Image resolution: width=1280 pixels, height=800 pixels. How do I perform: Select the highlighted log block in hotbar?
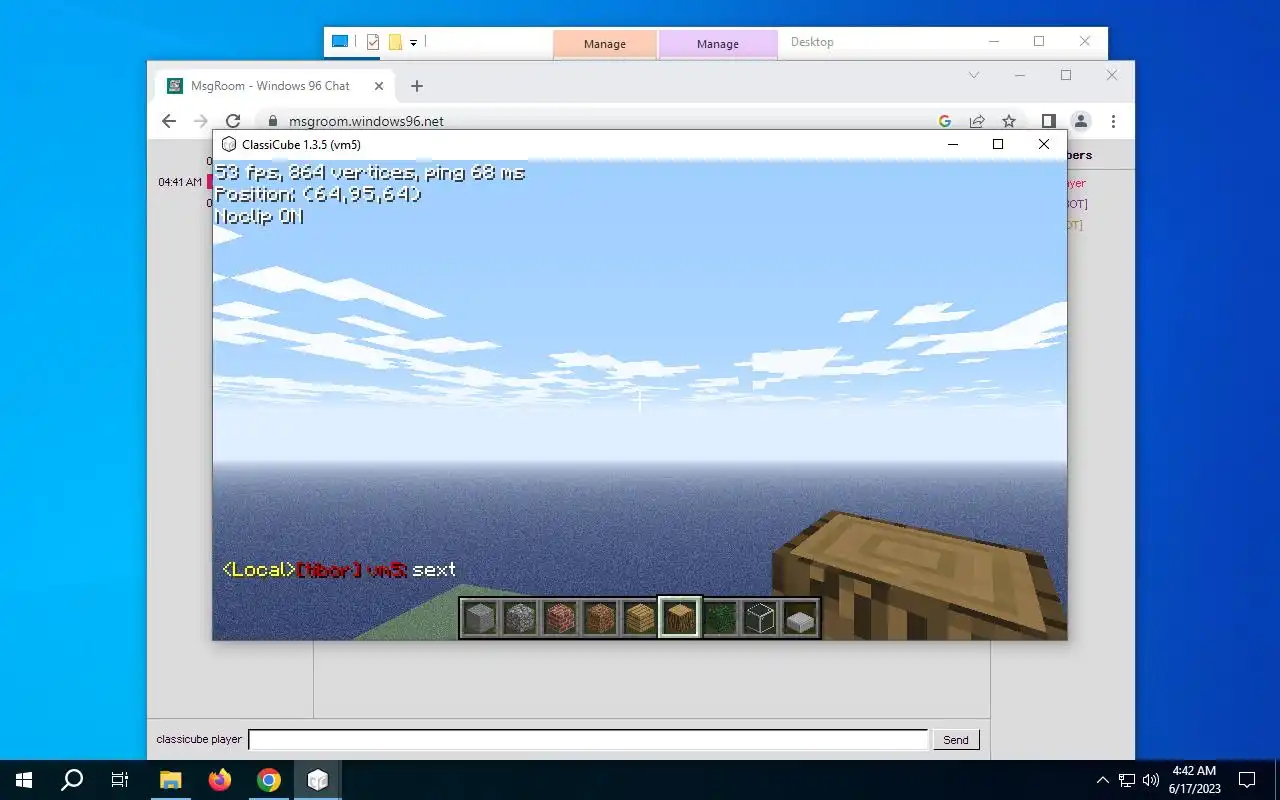pyautogui.click(x=680, y=619)
